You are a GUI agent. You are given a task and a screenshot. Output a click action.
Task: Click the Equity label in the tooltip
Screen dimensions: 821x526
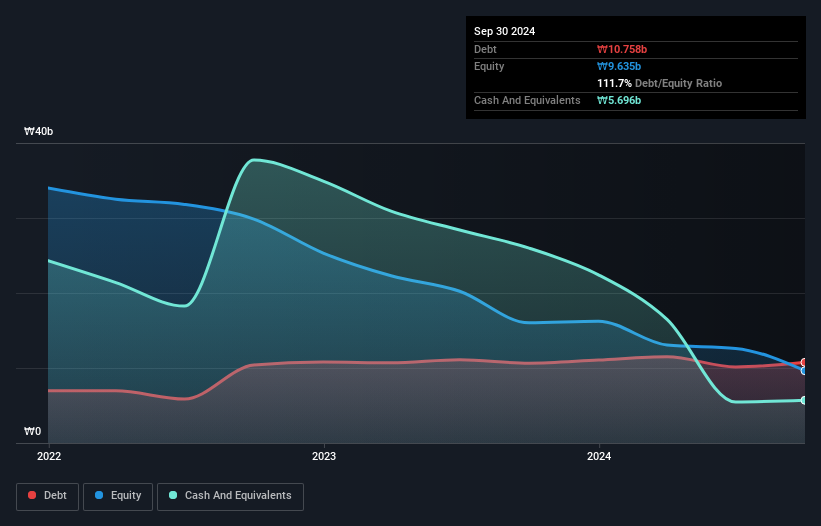tap(489, 66)
